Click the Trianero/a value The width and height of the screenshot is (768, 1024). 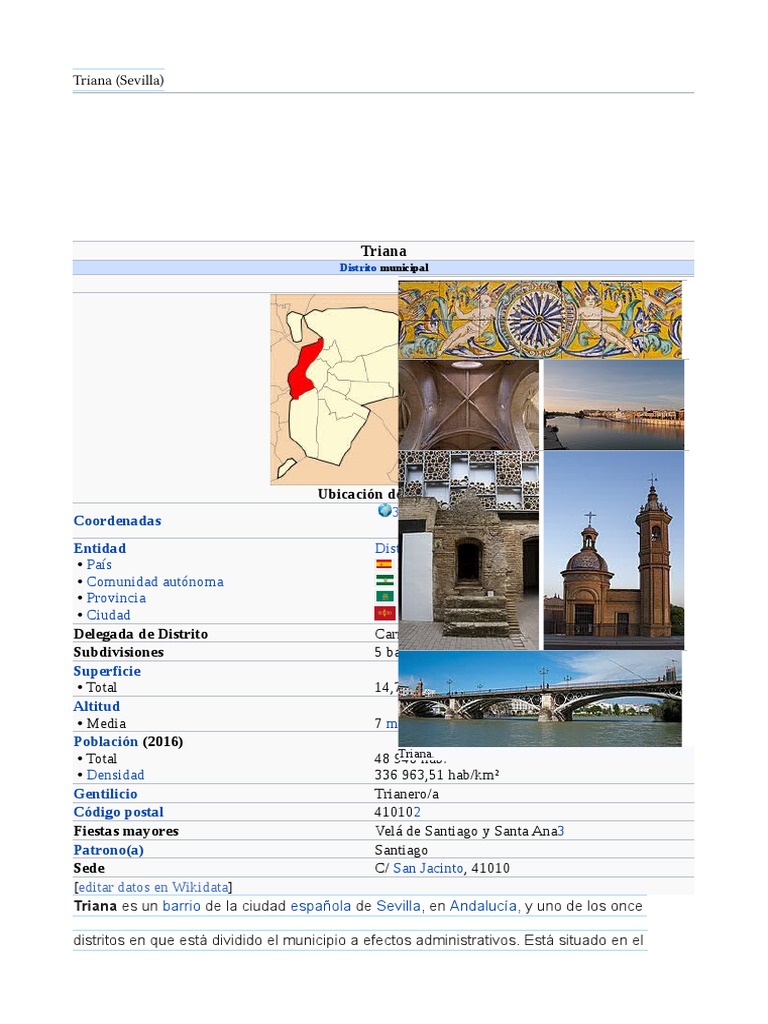407,794
